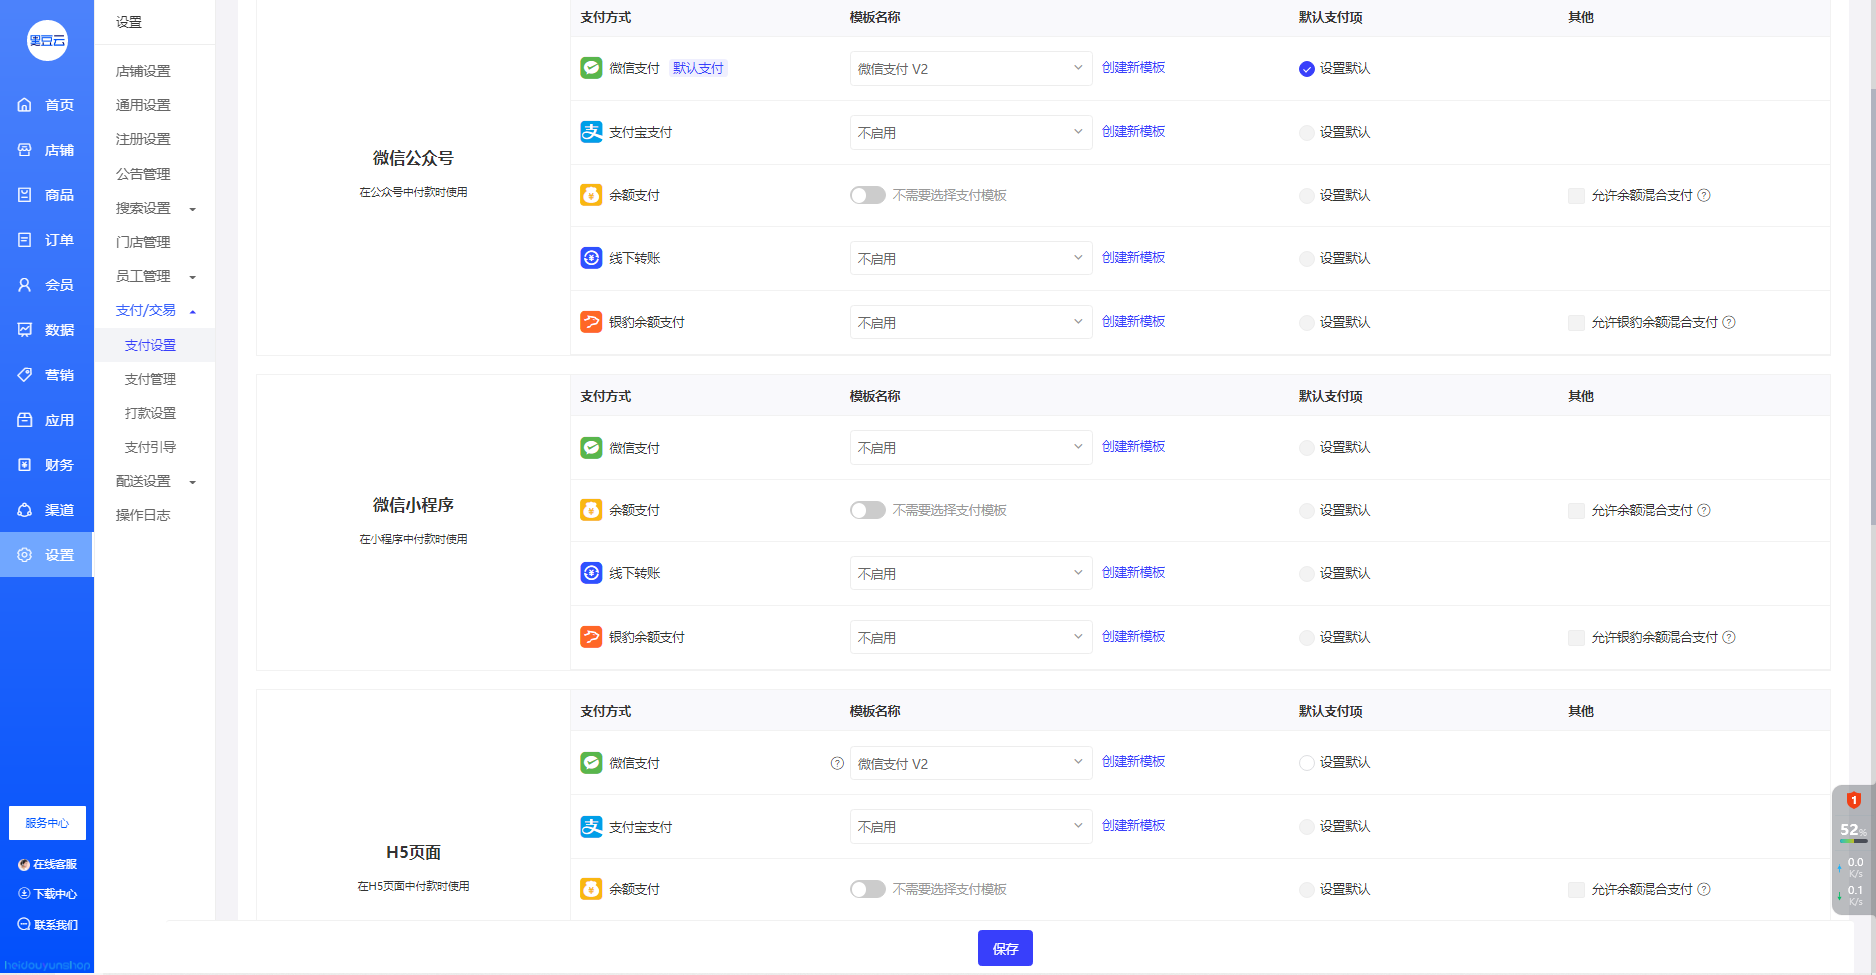The height and width of the screenshot is (975, 1876).
Task: Click the help icon beside 允许银豹余额混合支付 in 微信小程序
Action: coord(1729,637)
